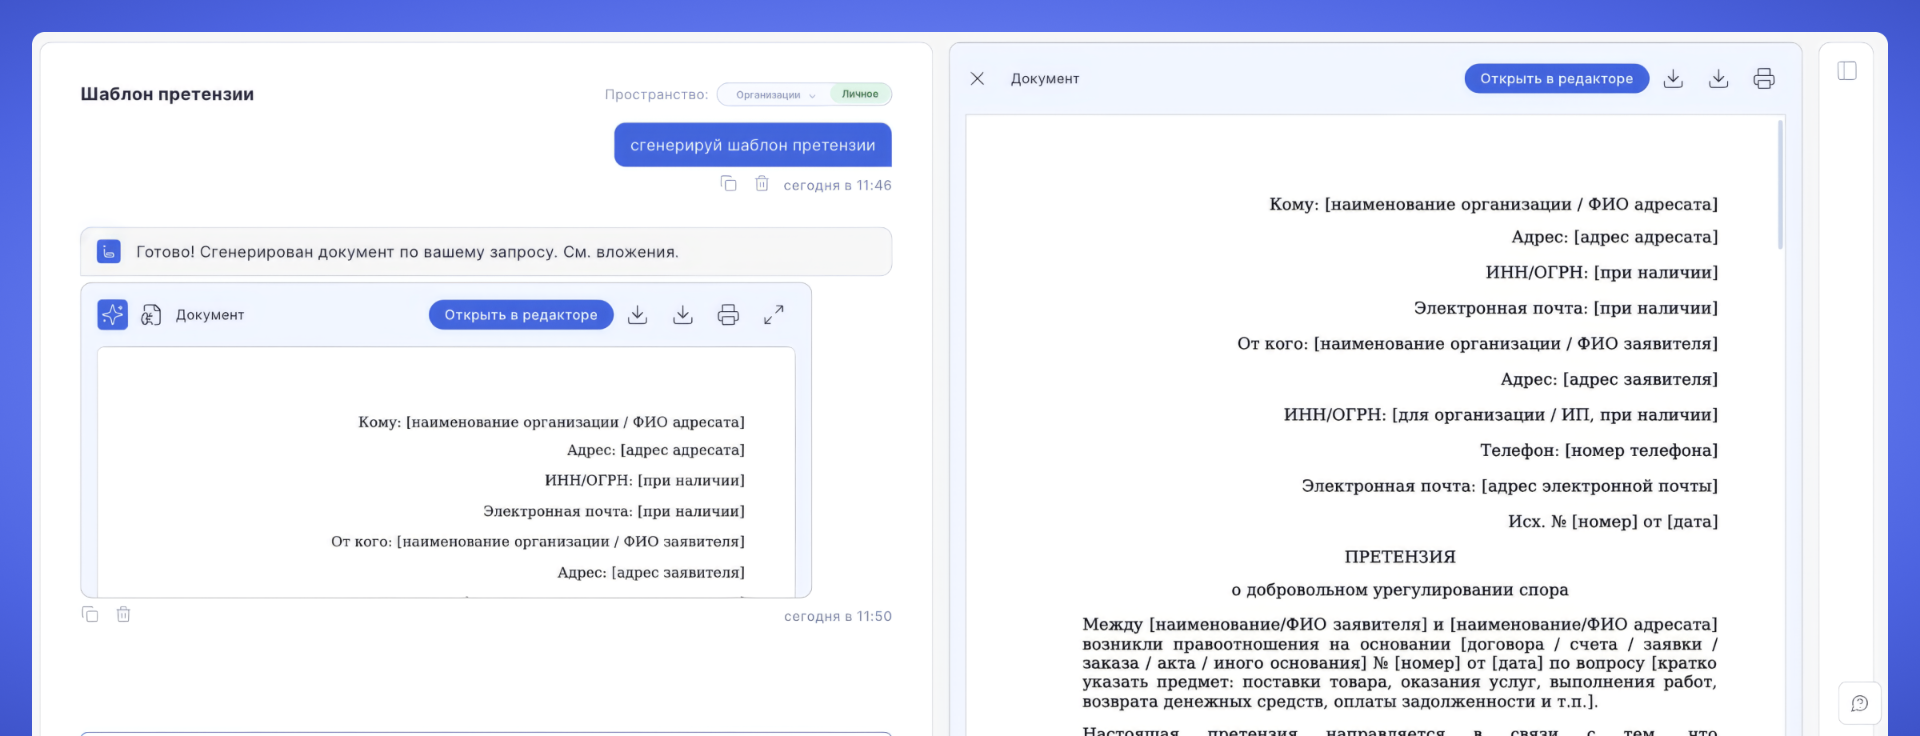The image size is (1920, 736).
Task: Click the right panel document scrollbar
Action: (1780, 185)
